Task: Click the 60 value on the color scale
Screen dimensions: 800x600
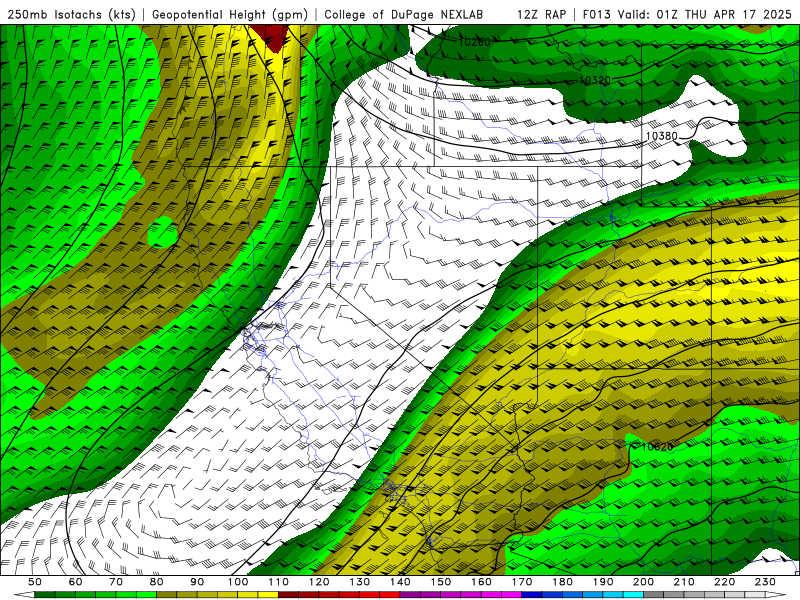Action: click(x=76, y=582)
